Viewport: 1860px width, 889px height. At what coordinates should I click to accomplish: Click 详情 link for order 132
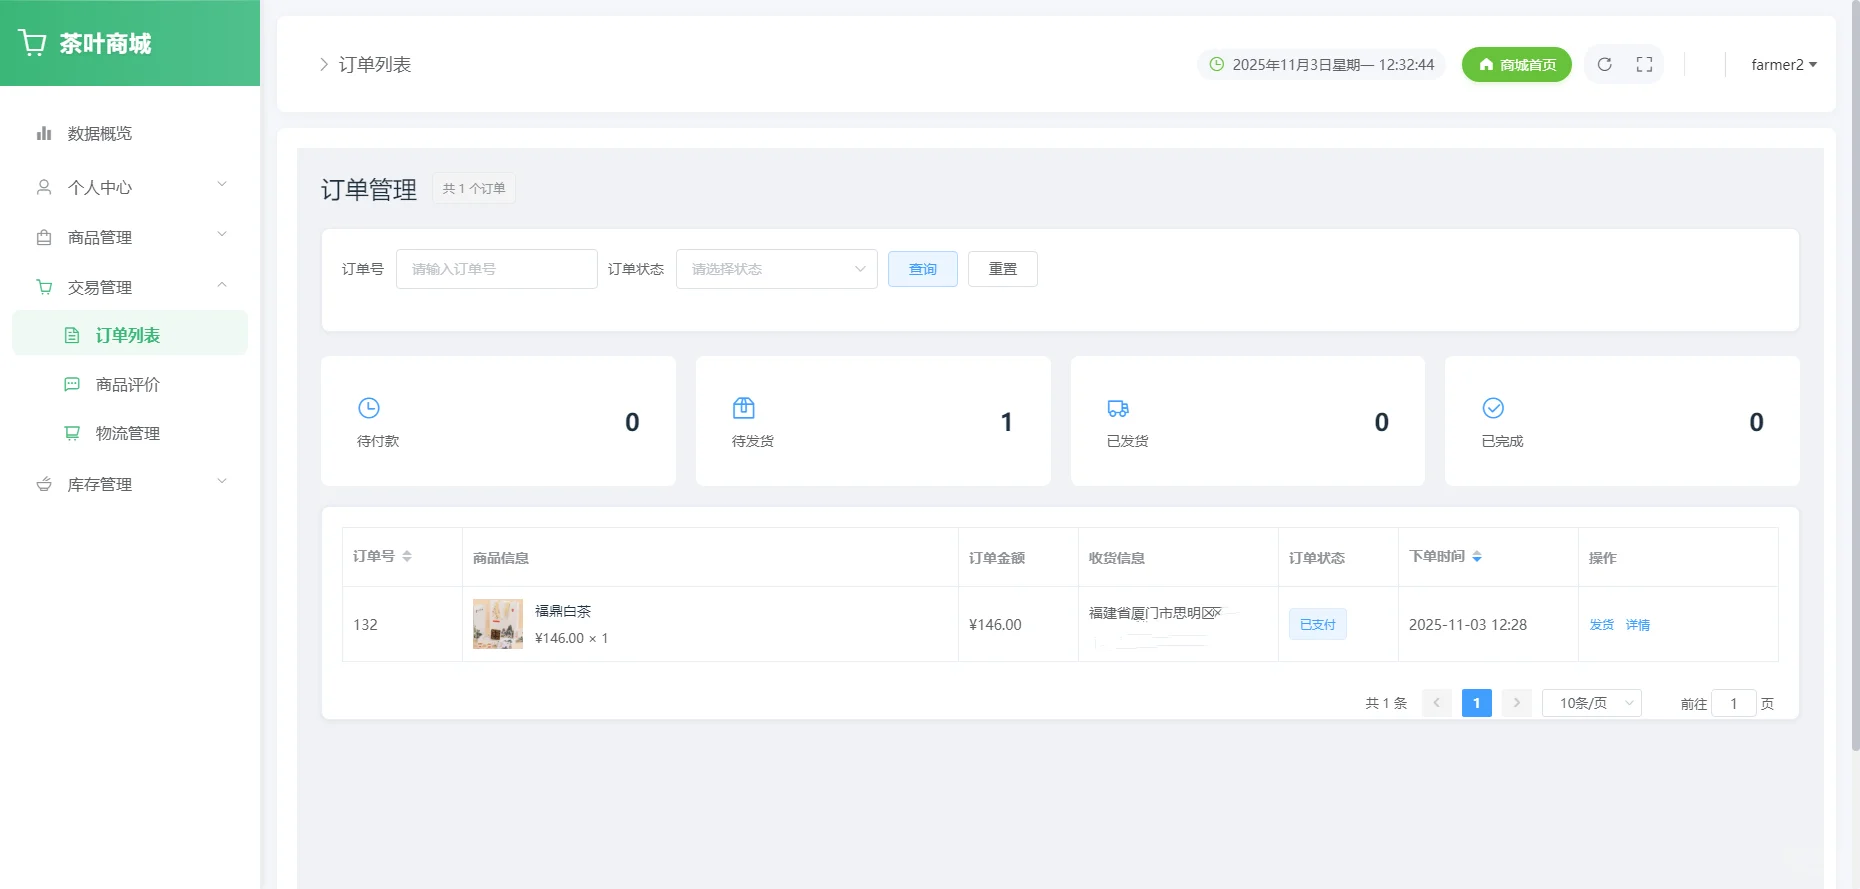coord(1638,624)
